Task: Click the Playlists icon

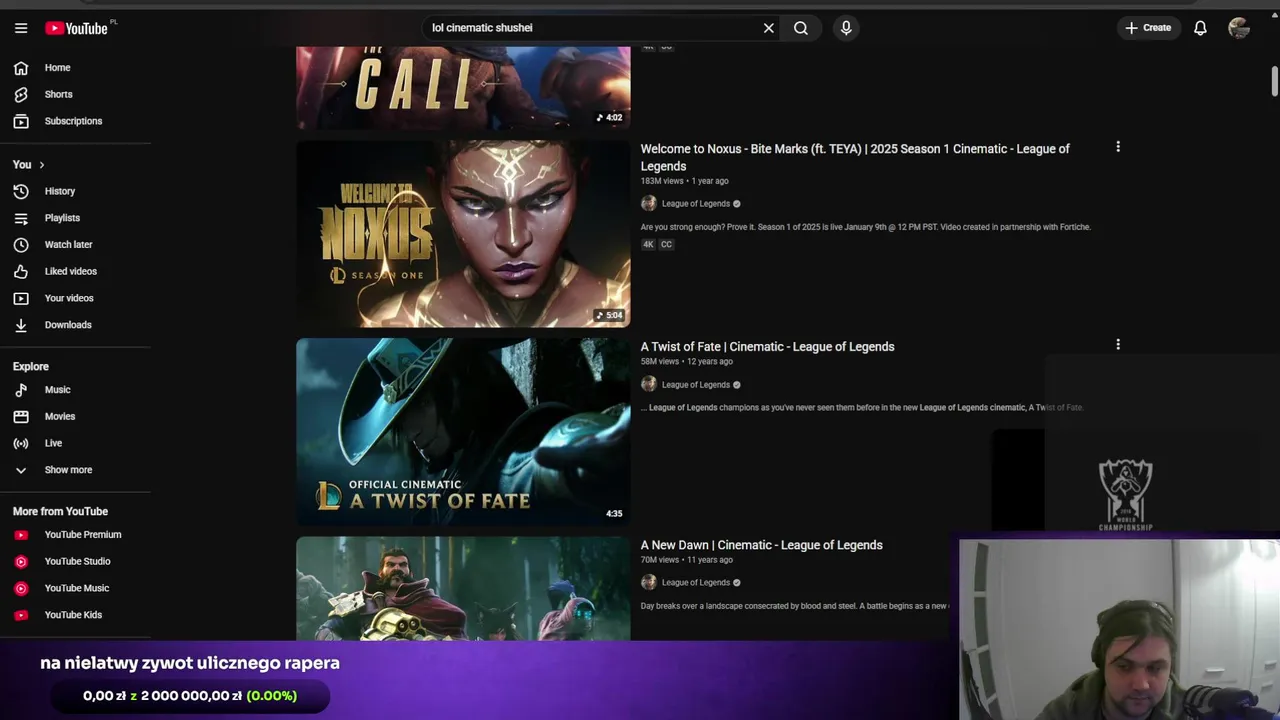Action: click(21, 218)
